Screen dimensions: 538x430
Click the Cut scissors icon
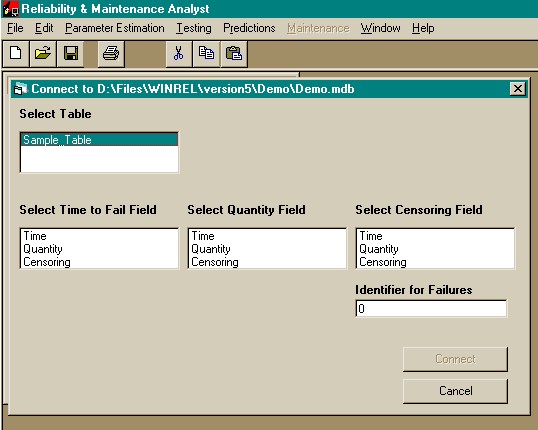click(x=179, y=54)
